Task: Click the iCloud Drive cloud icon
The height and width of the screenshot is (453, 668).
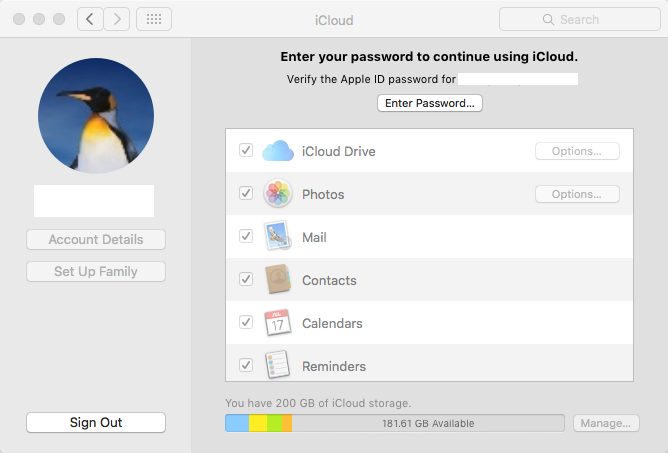Action: tap(278, 151)
